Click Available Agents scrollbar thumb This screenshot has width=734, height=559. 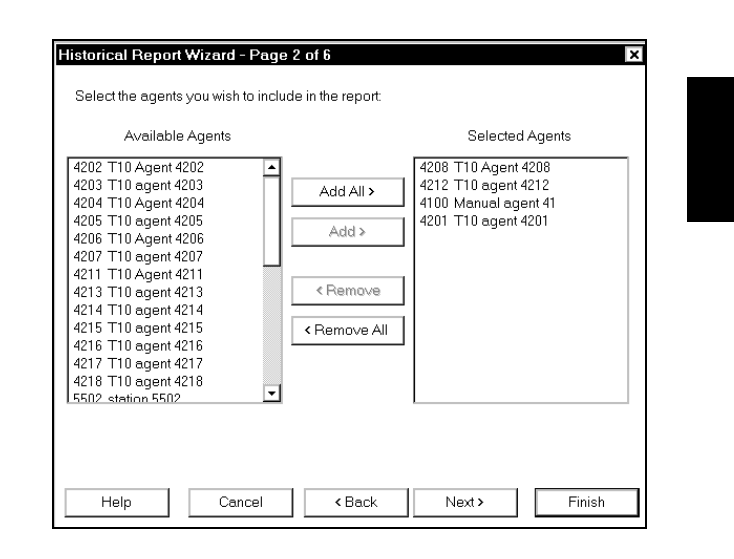coord(272,221)
